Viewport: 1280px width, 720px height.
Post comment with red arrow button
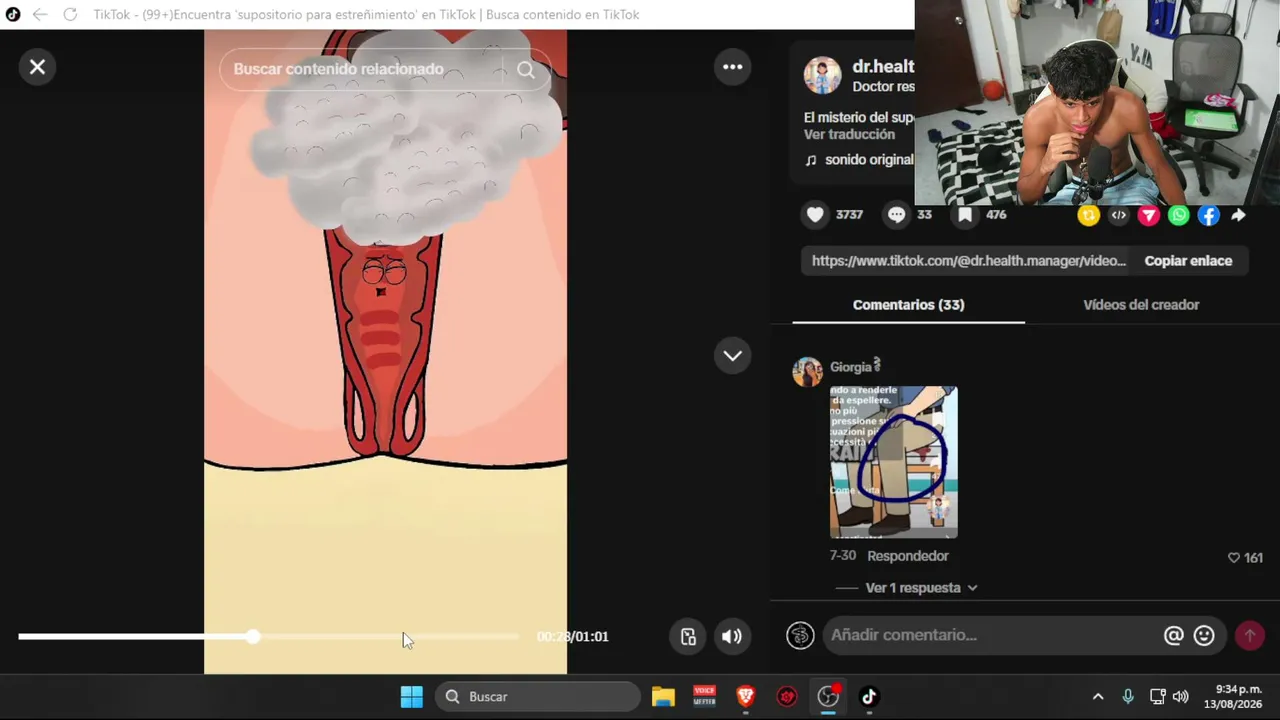tap(1249, 635)
